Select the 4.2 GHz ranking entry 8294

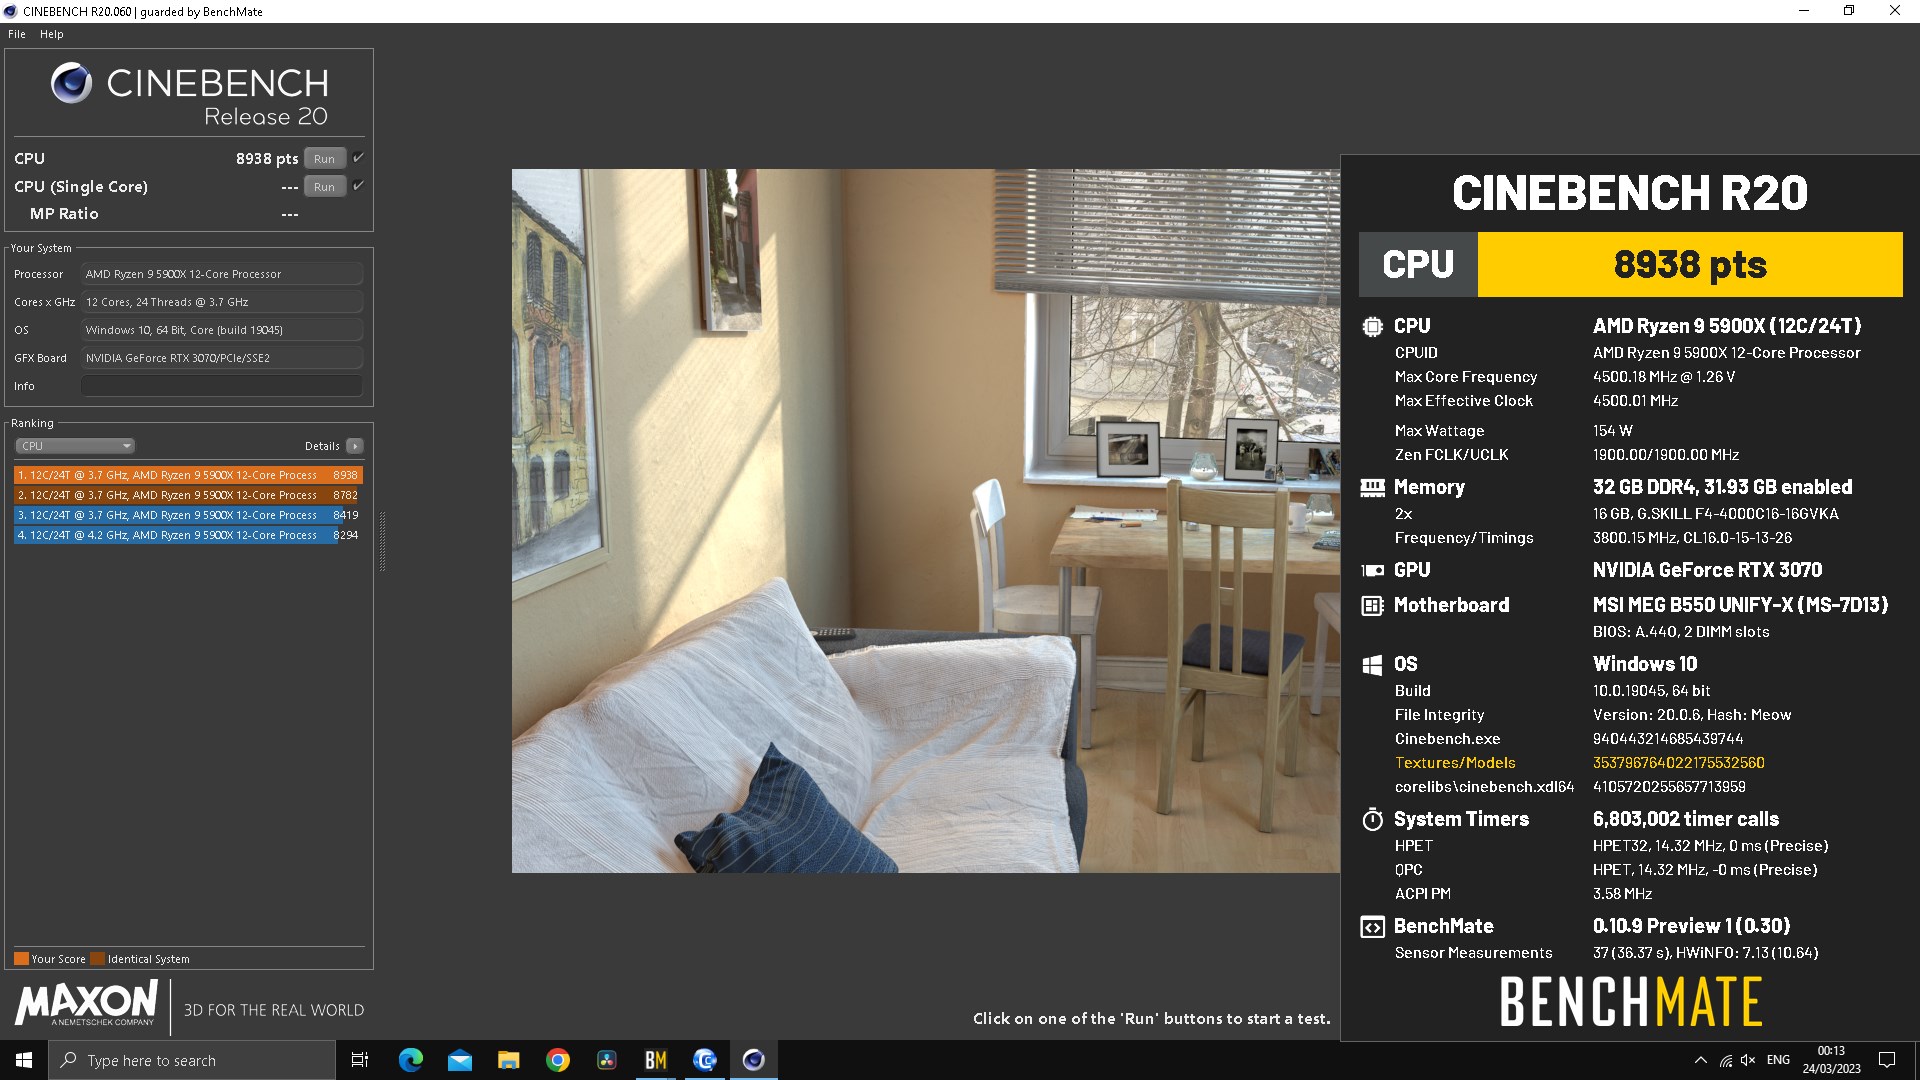188,535
